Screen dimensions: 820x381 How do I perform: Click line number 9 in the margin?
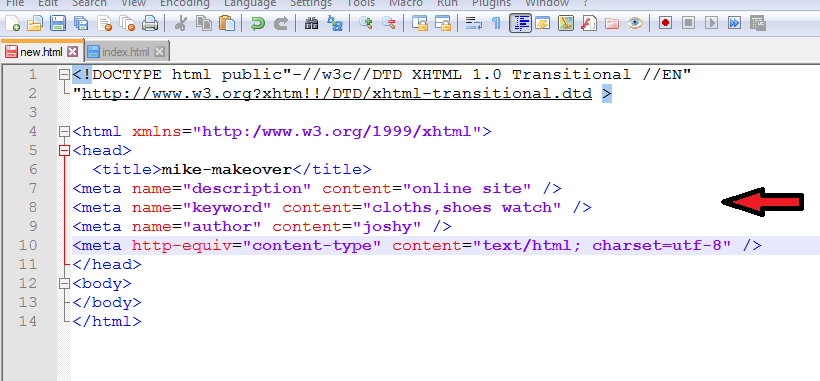pyautogui.click(x=32, y=226)
